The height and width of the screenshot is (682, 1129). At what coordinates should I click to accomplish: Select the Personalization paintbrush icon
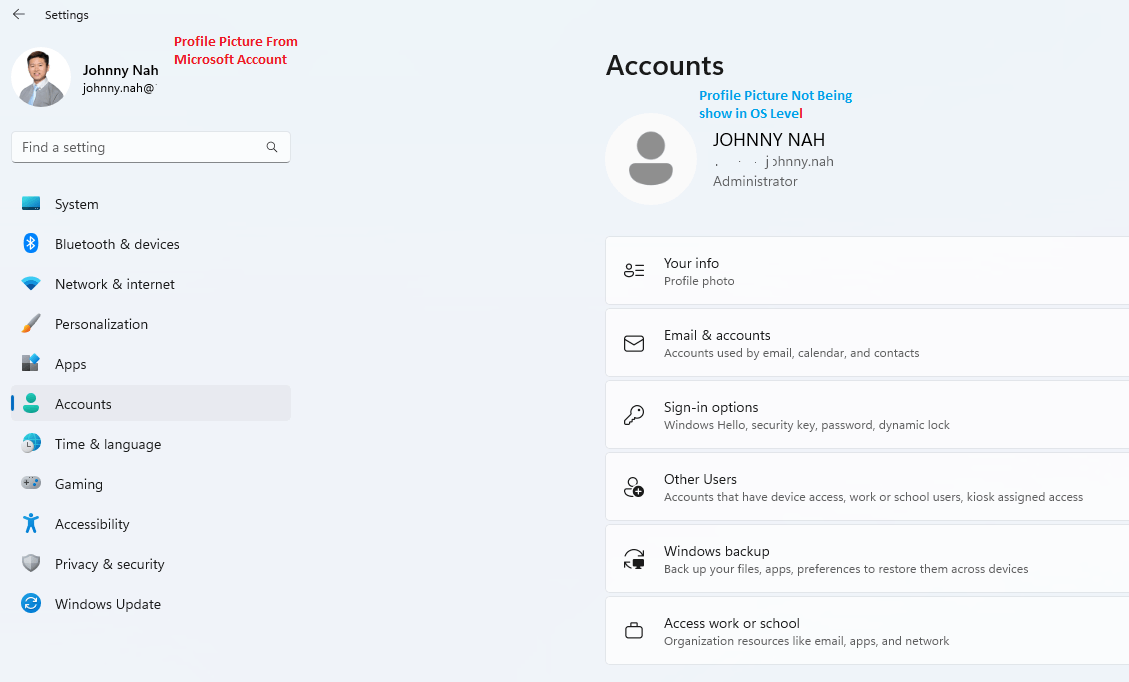(x=30, y=324)
